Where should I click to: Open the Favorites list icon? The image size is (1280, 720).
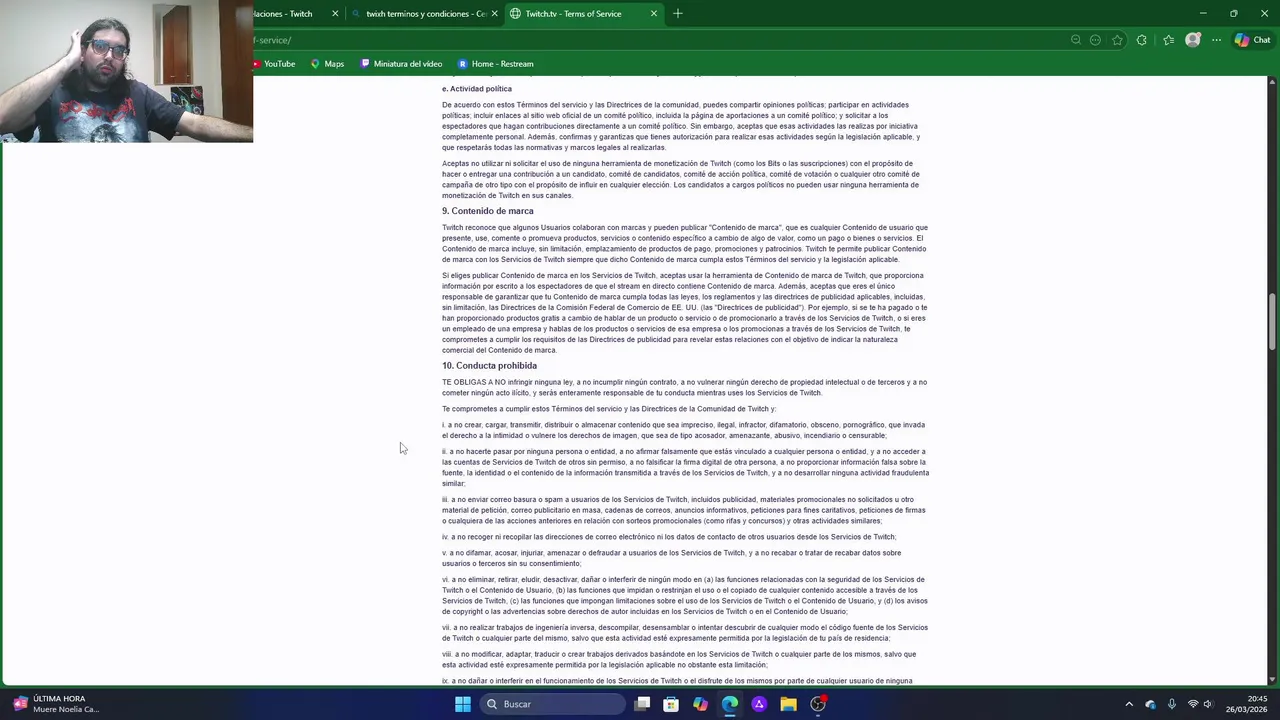1168,40
